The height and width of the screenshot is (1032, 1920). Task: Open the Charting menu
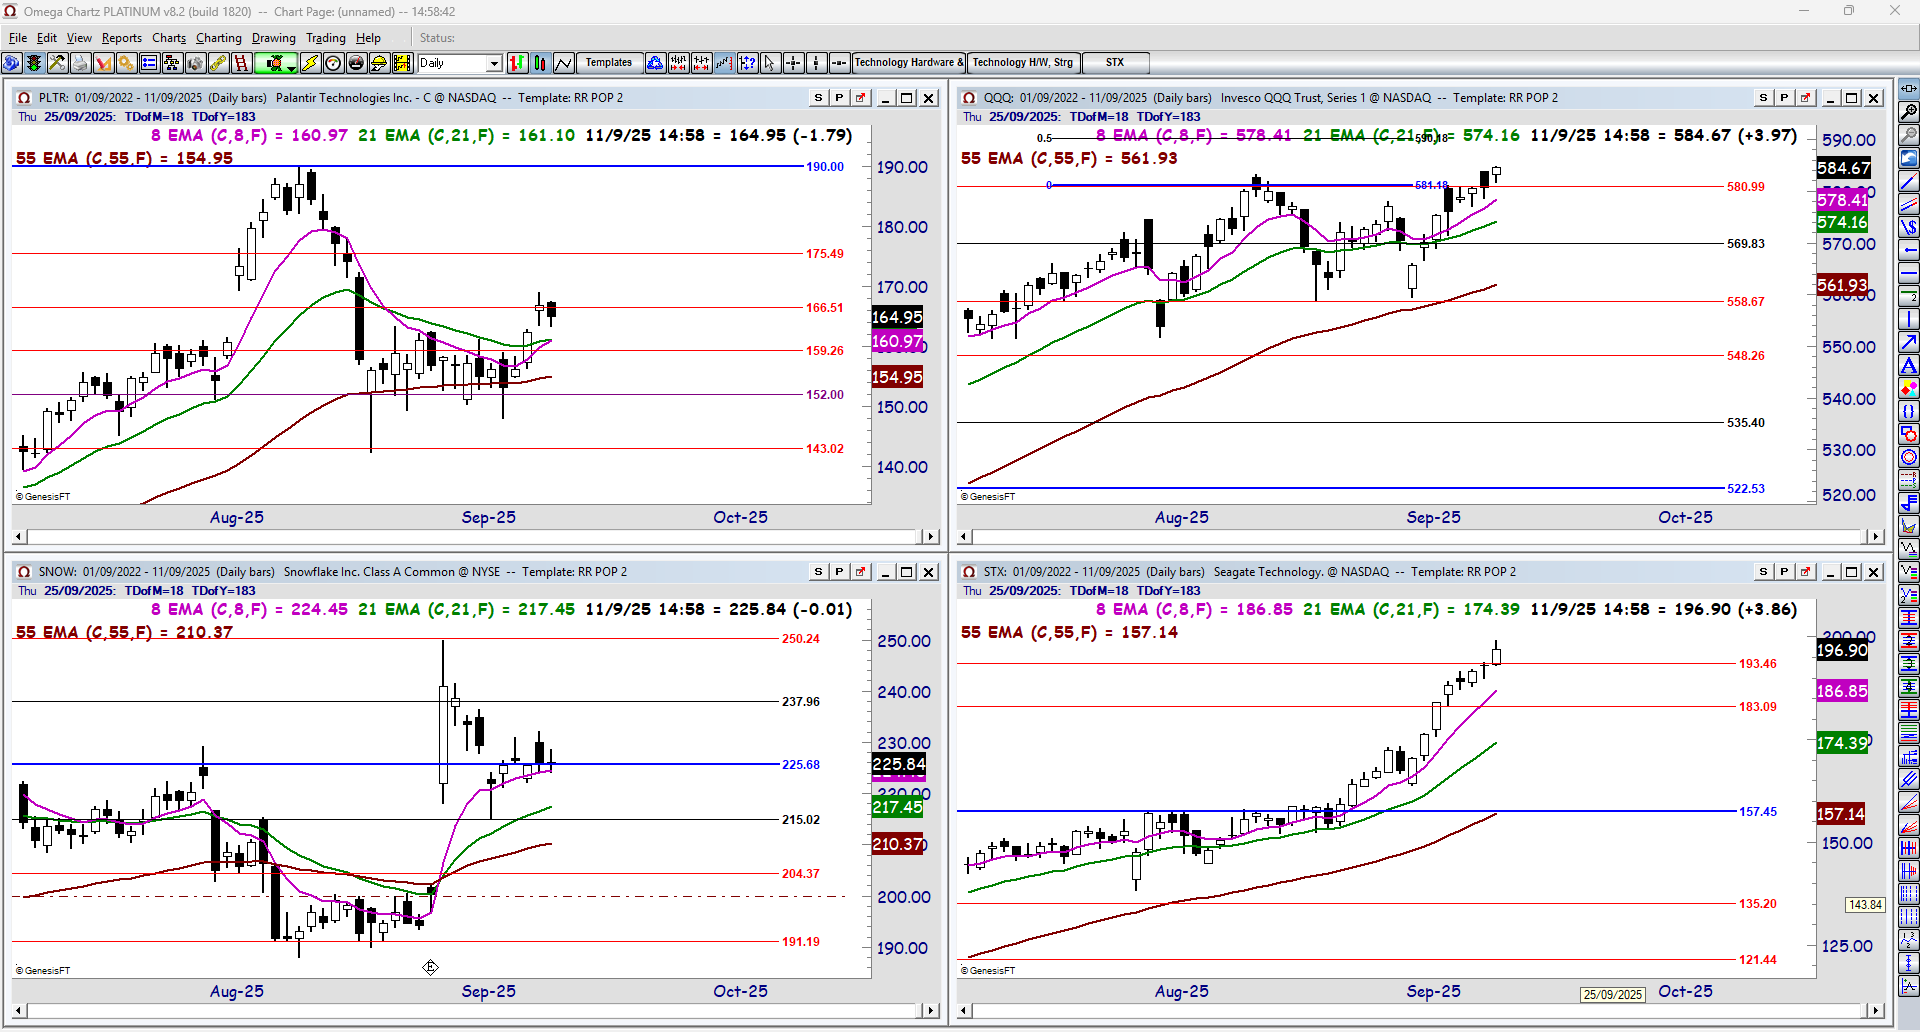219,38
